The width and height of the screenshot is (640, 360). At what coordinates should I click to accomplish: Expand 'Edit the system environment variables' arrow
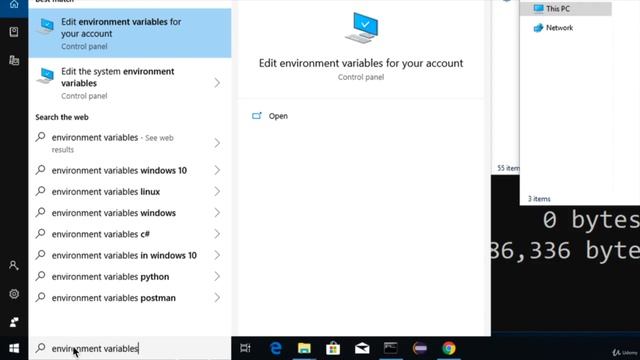pos(217,83)
